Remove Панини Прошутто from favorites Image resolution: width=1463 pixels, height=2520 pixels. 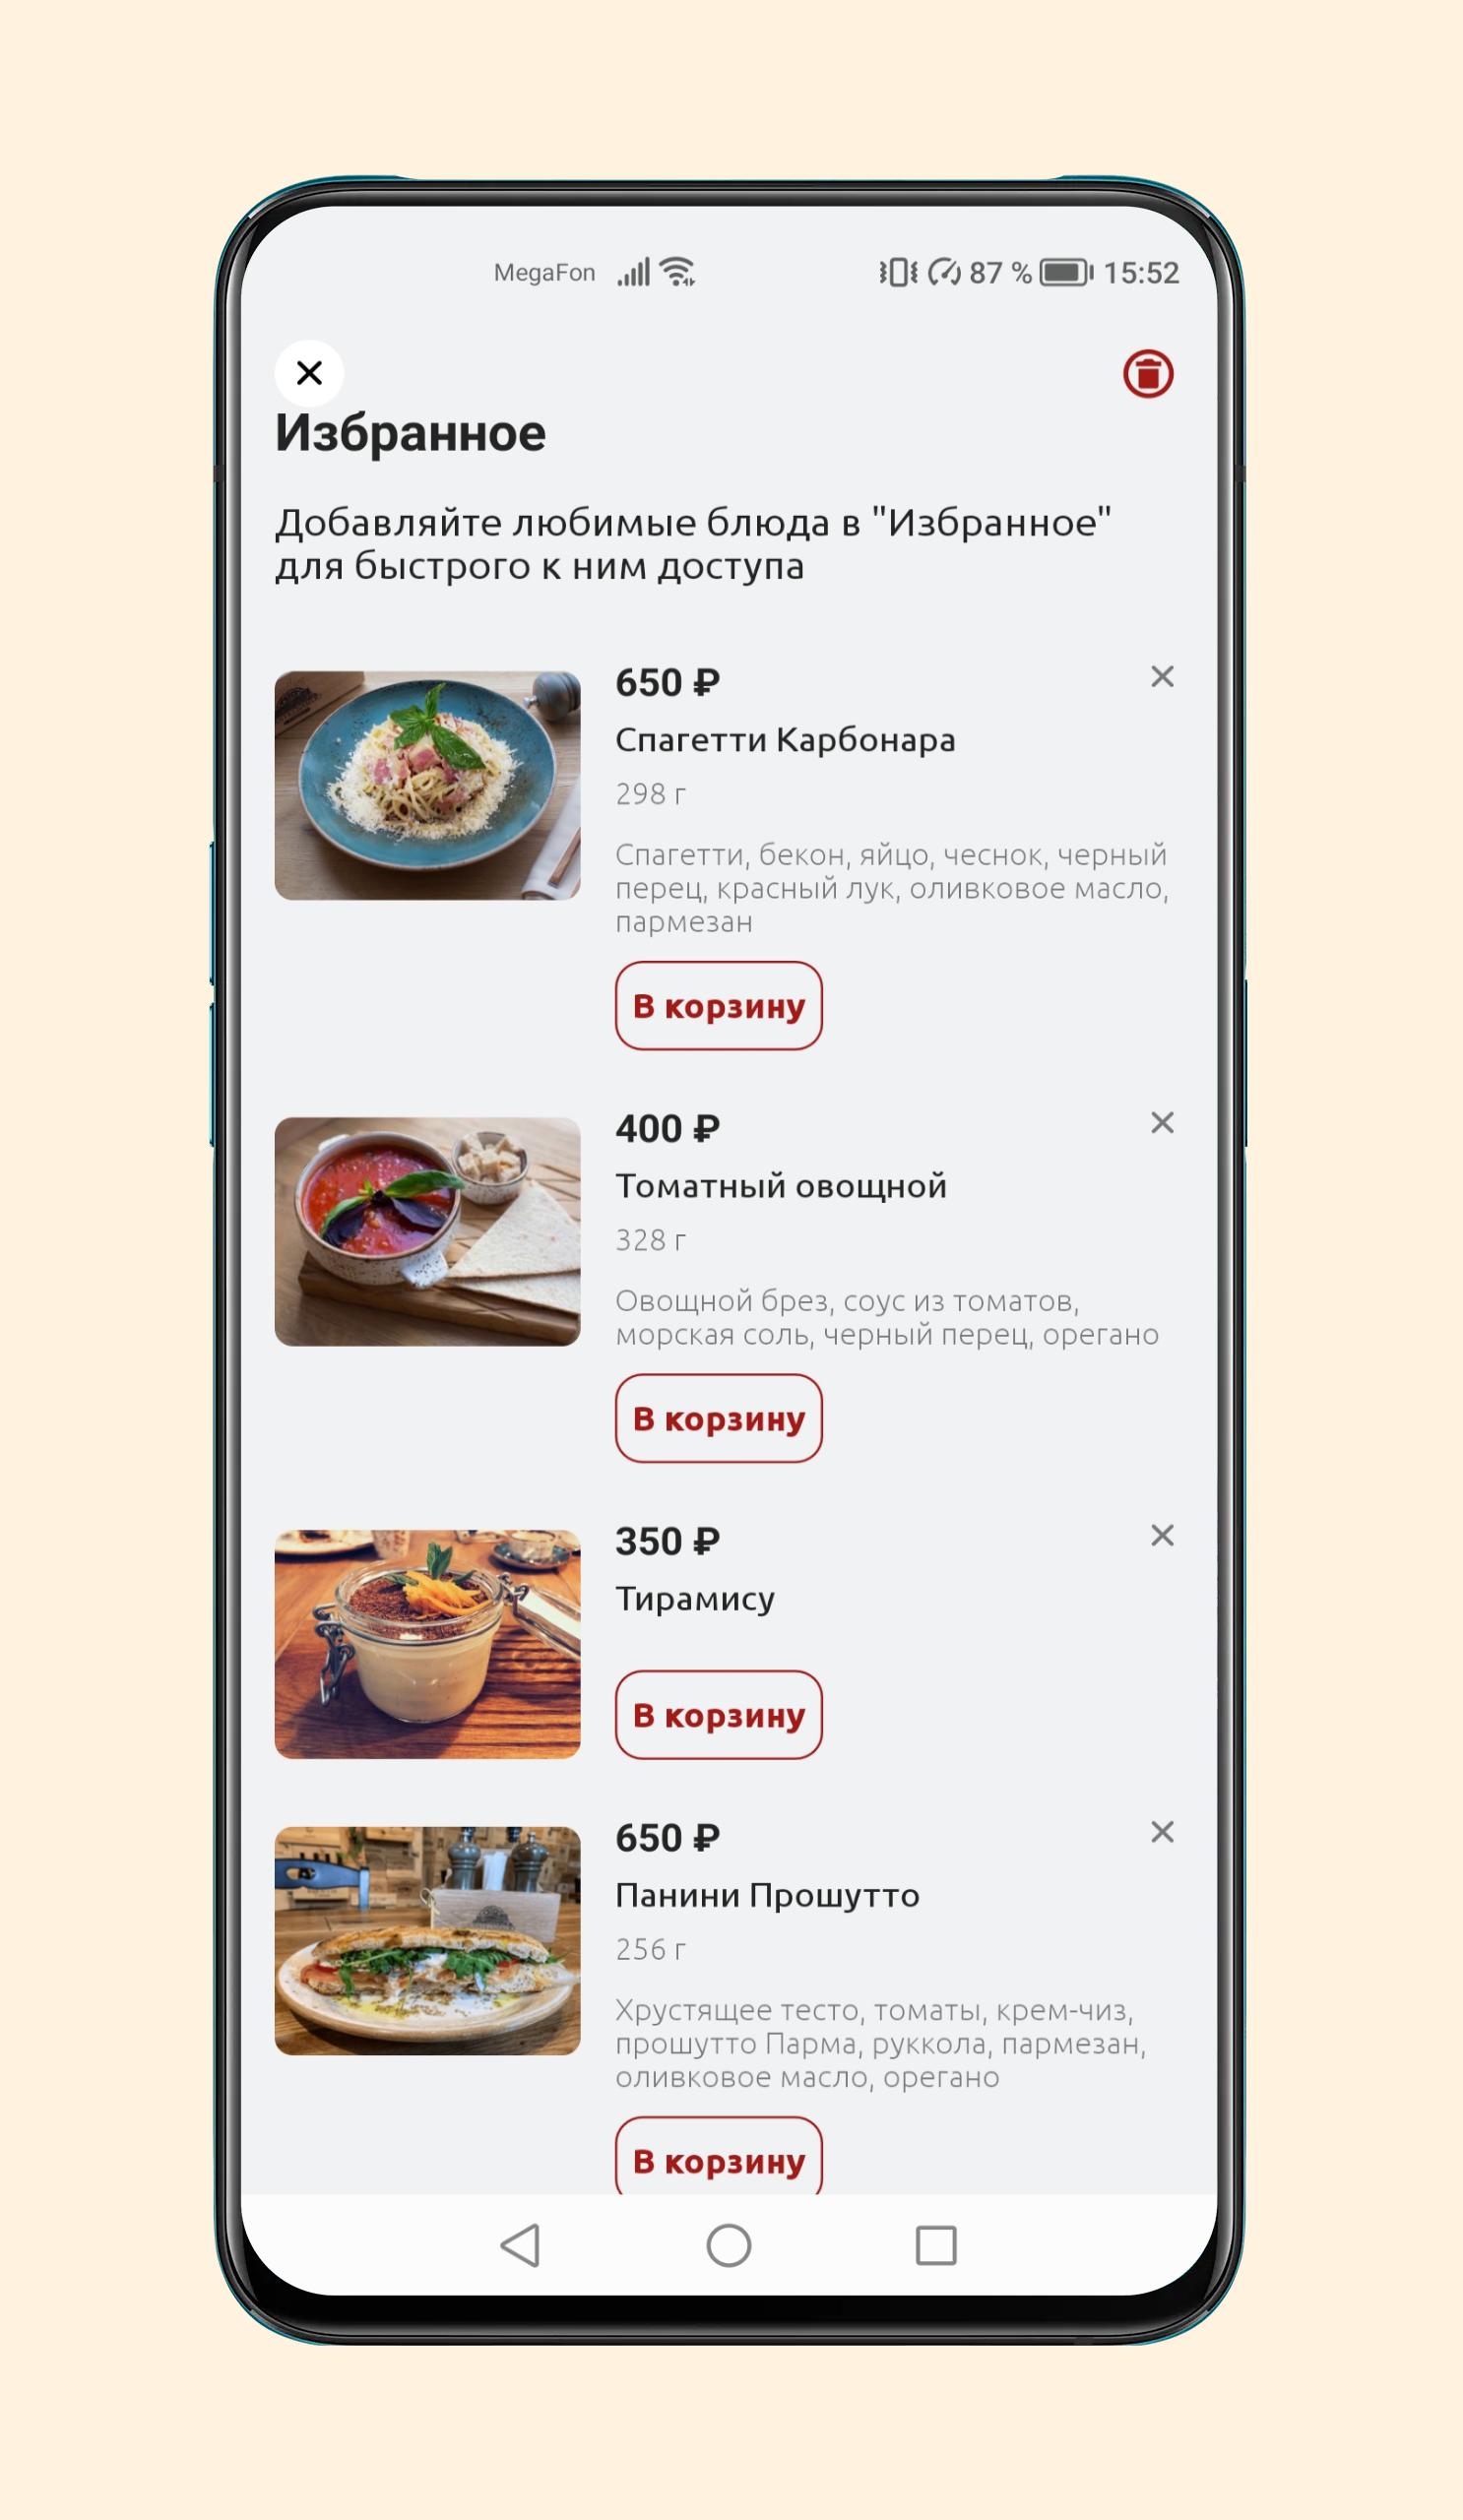pyautogui.click(x=1161, y=1832)
